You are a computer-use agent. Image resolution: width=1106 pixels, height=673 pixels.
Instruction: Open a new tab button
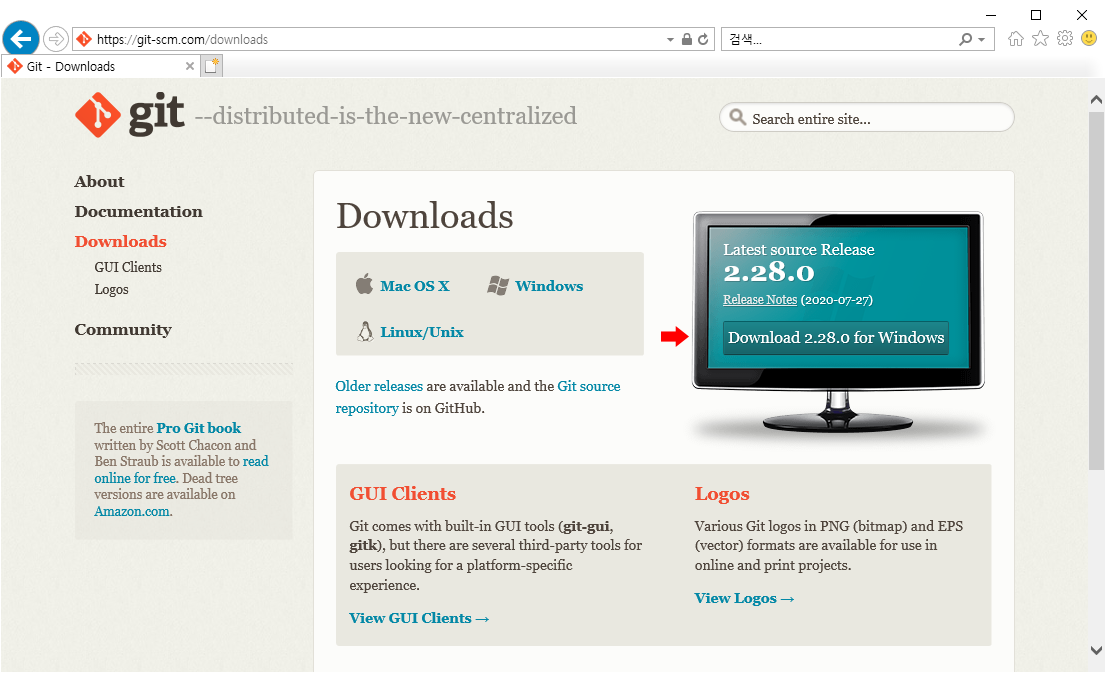click(212, 66)
